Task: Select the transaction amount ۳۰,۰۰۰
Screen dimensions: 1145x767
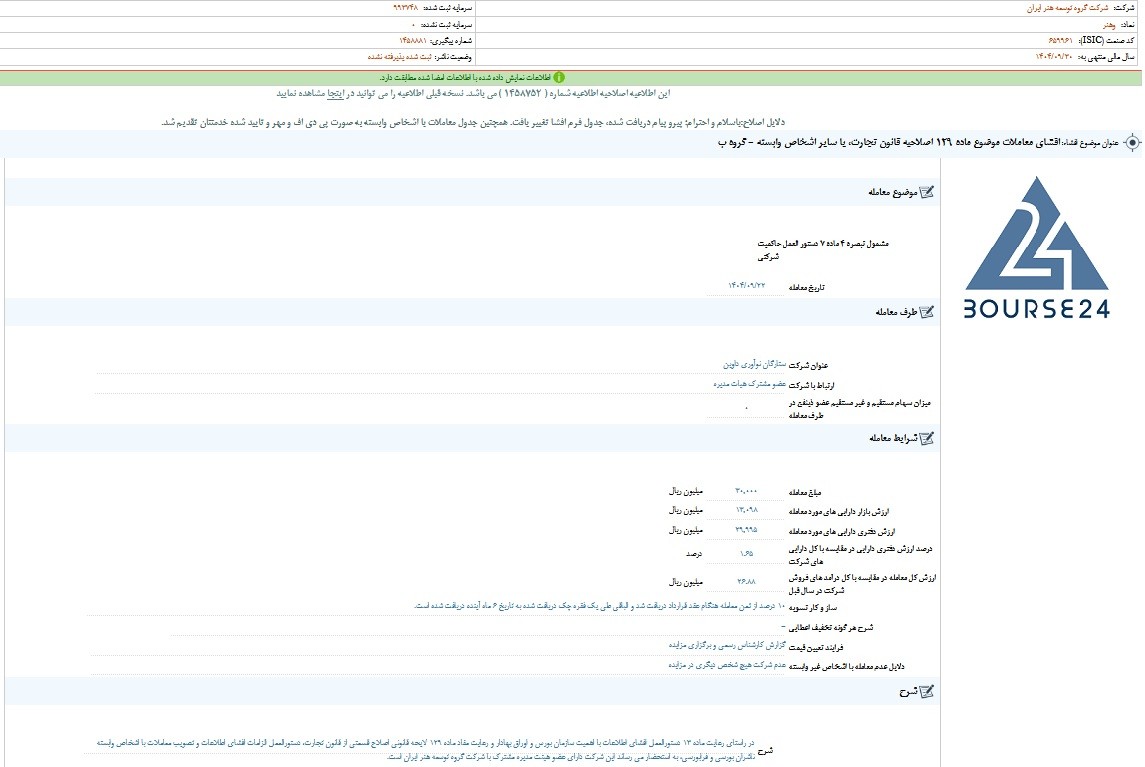Action: point(746,491)
